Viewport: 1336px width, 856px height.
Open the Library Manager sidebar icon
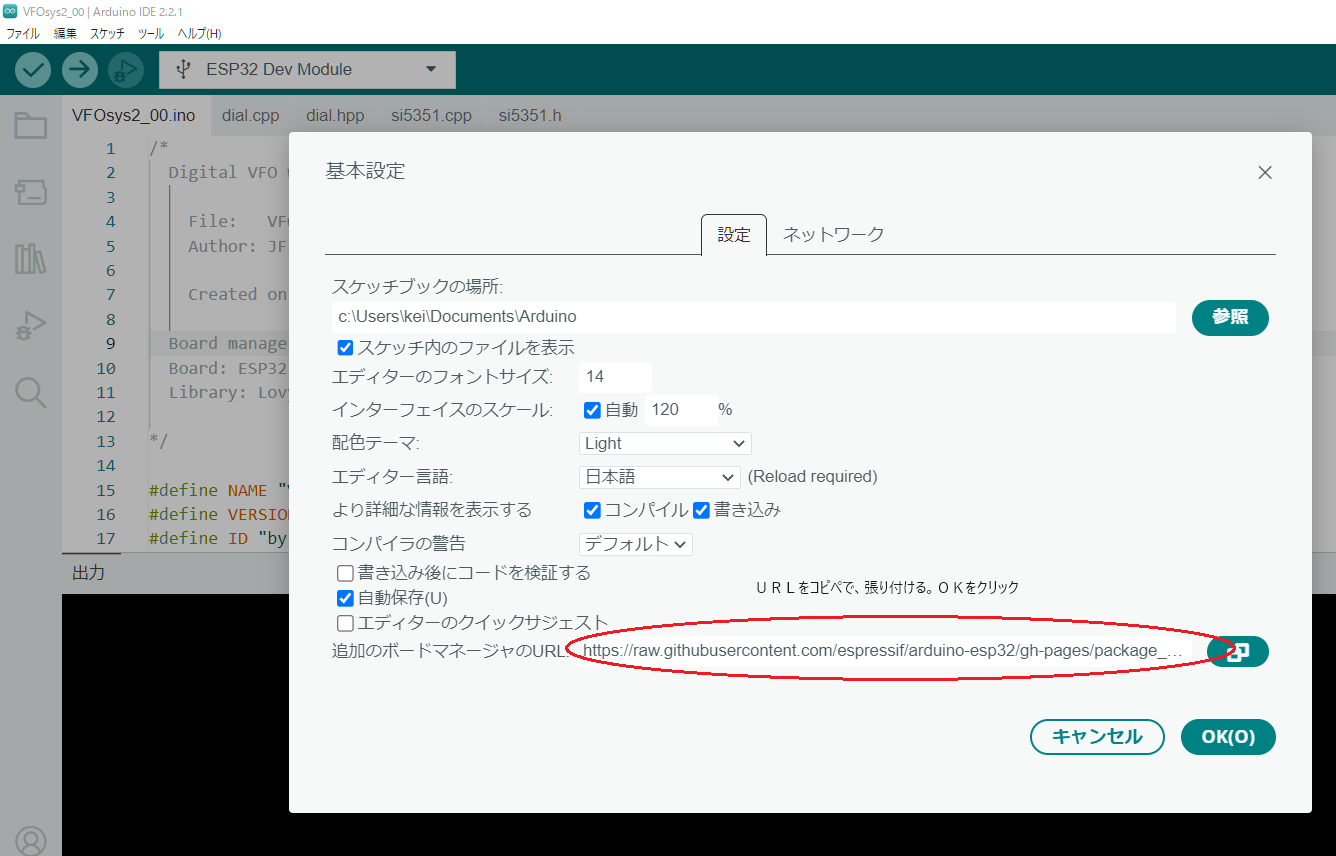click(30, 259)
